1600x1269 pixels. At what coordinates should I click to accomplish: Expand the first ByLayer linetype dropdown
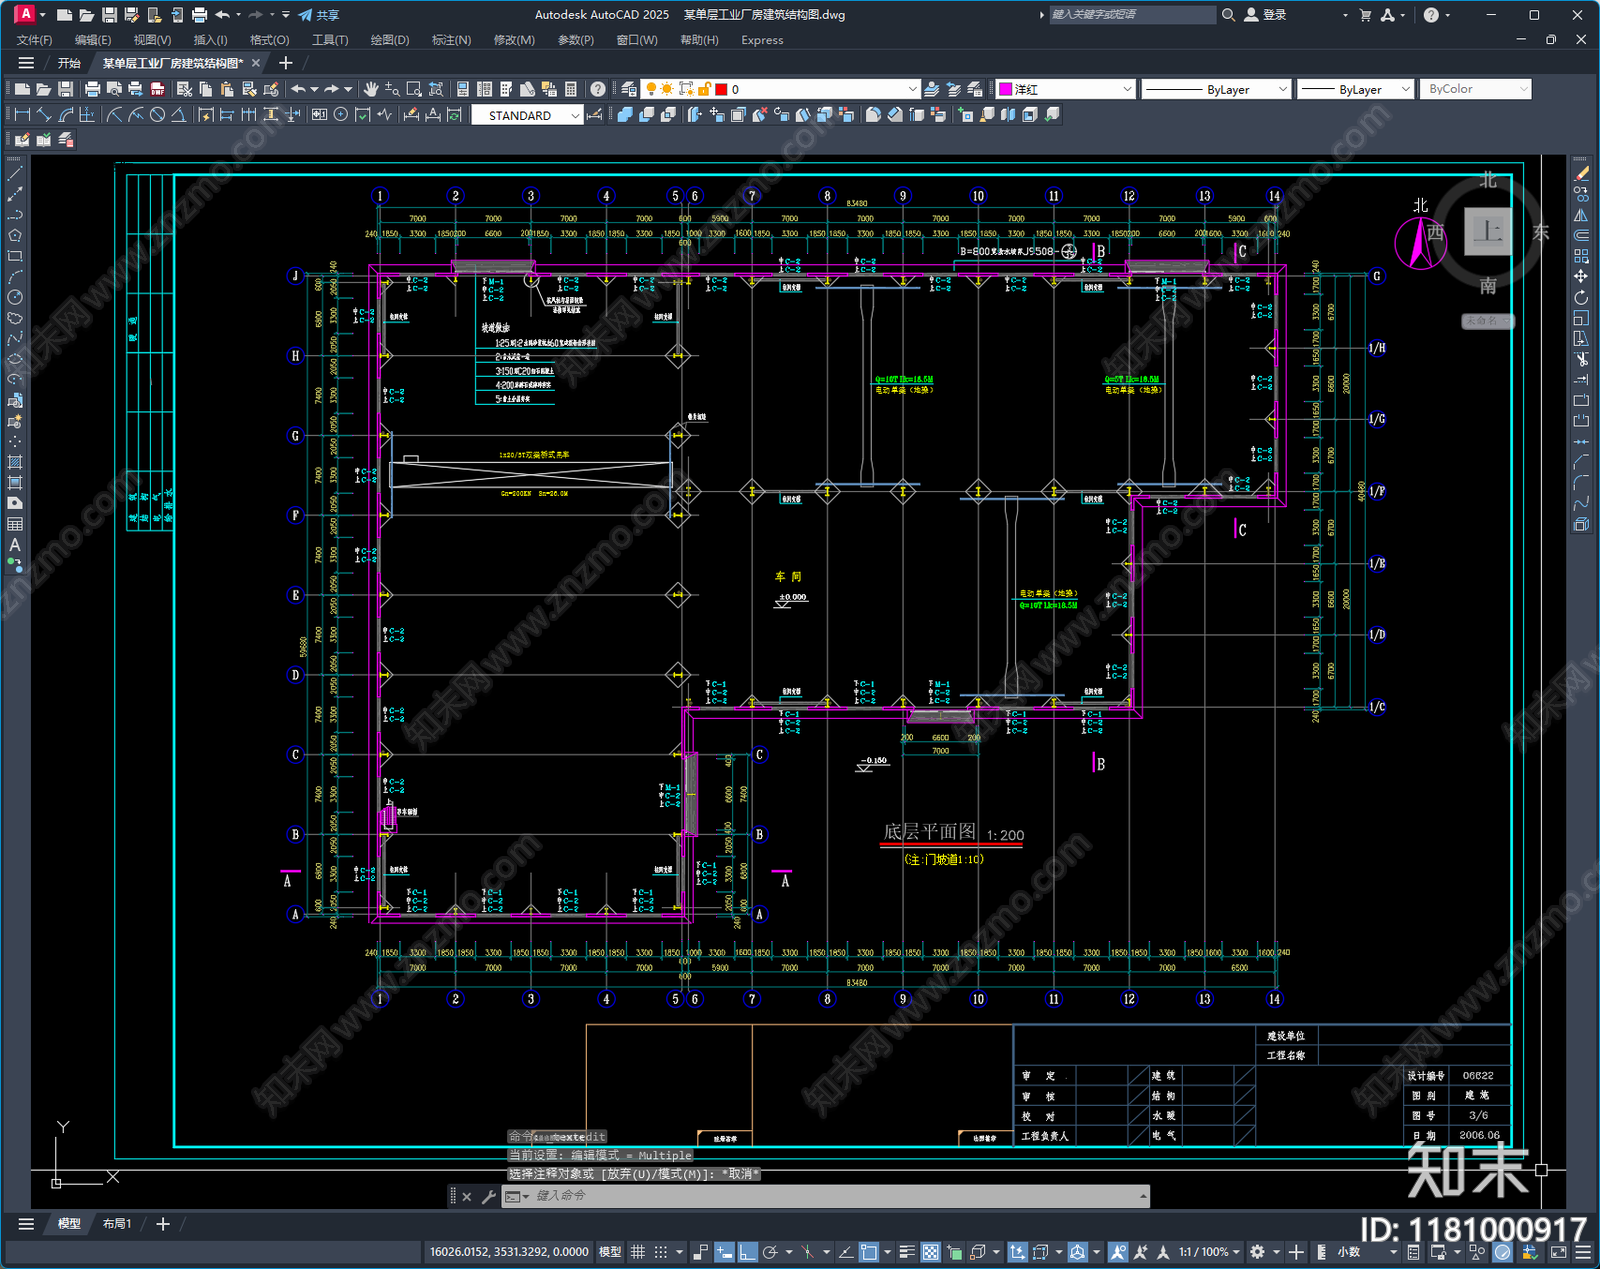[1215, 89]
